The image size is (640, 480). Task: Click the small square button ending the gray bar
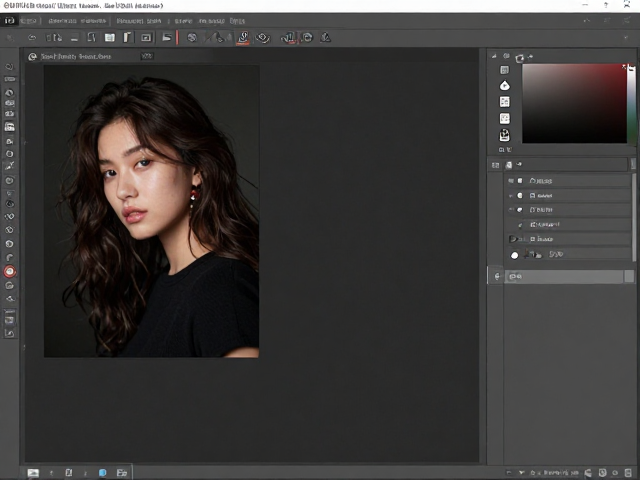point(629,276)
